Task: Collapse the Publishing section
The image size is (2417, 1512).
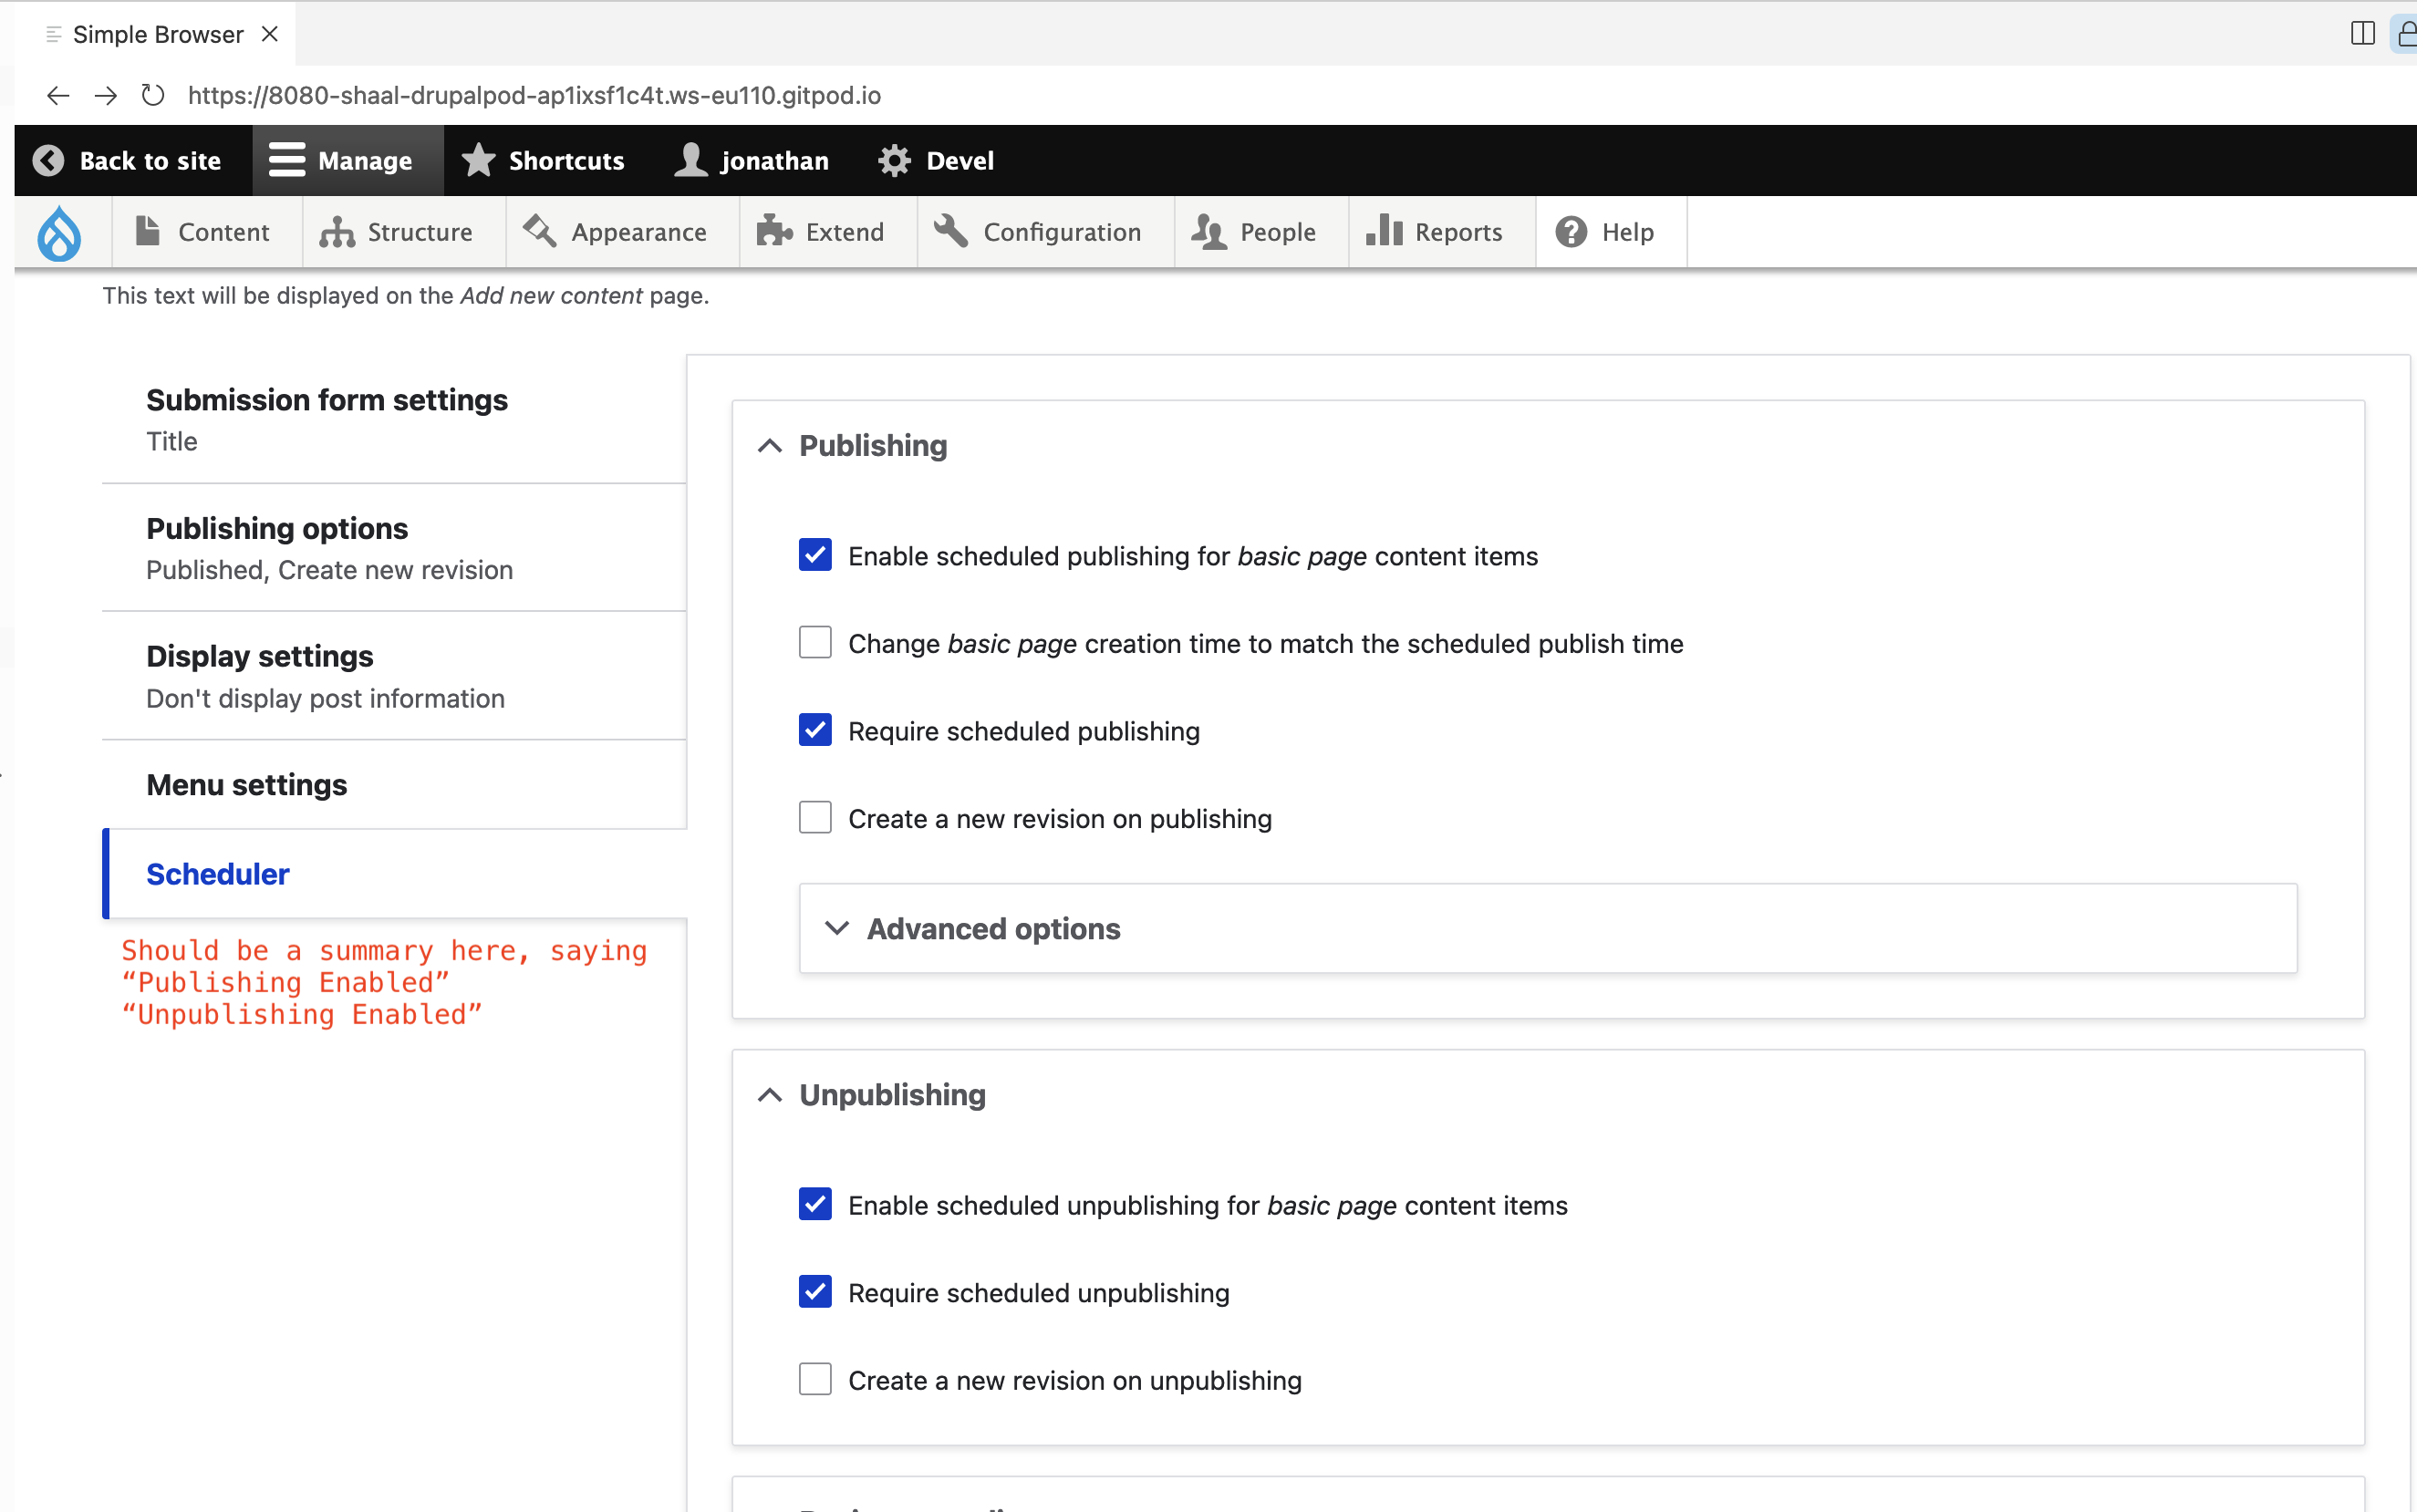Action: point(768,445)
